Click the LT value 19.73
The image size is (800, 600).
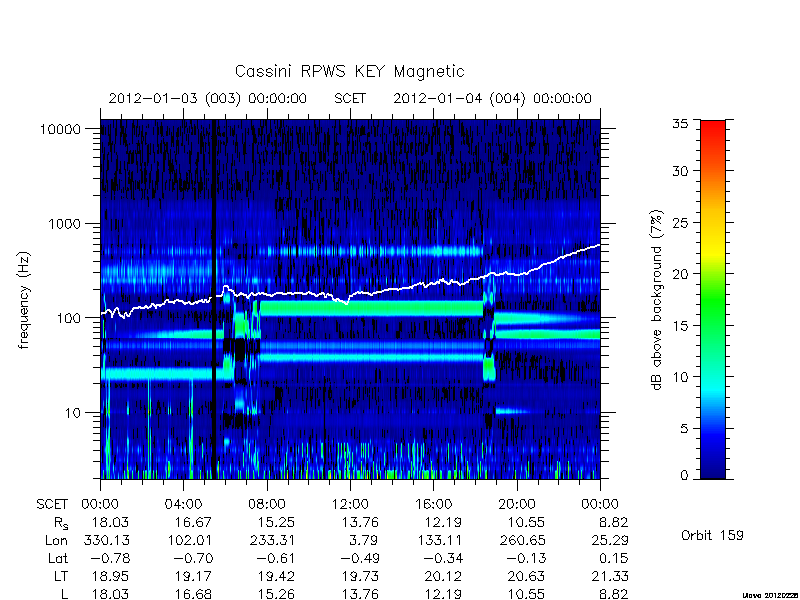pyautogui.click(x=360, y=577)
